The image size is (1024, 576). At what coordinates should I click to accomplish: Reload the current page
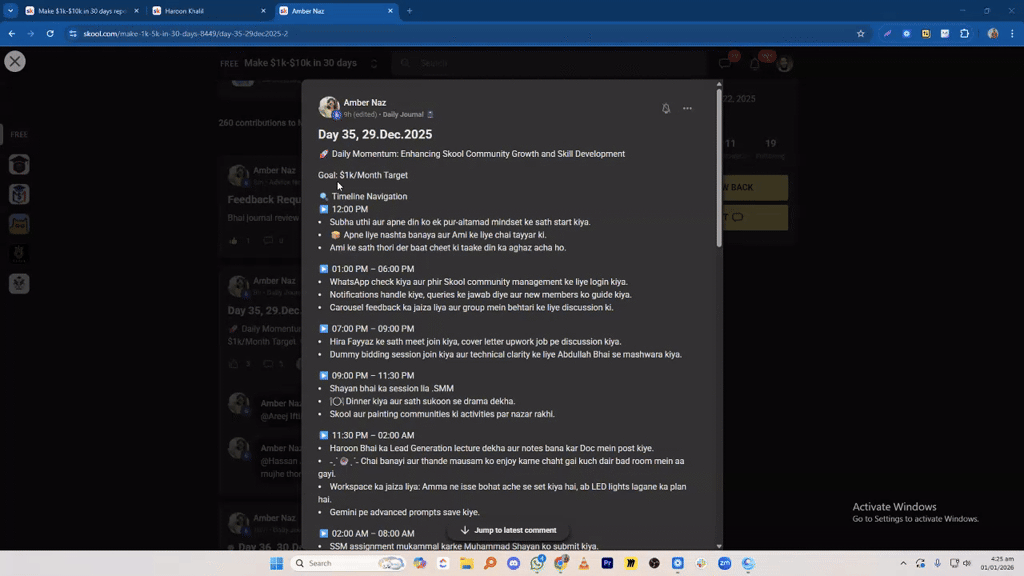(50, 33)
